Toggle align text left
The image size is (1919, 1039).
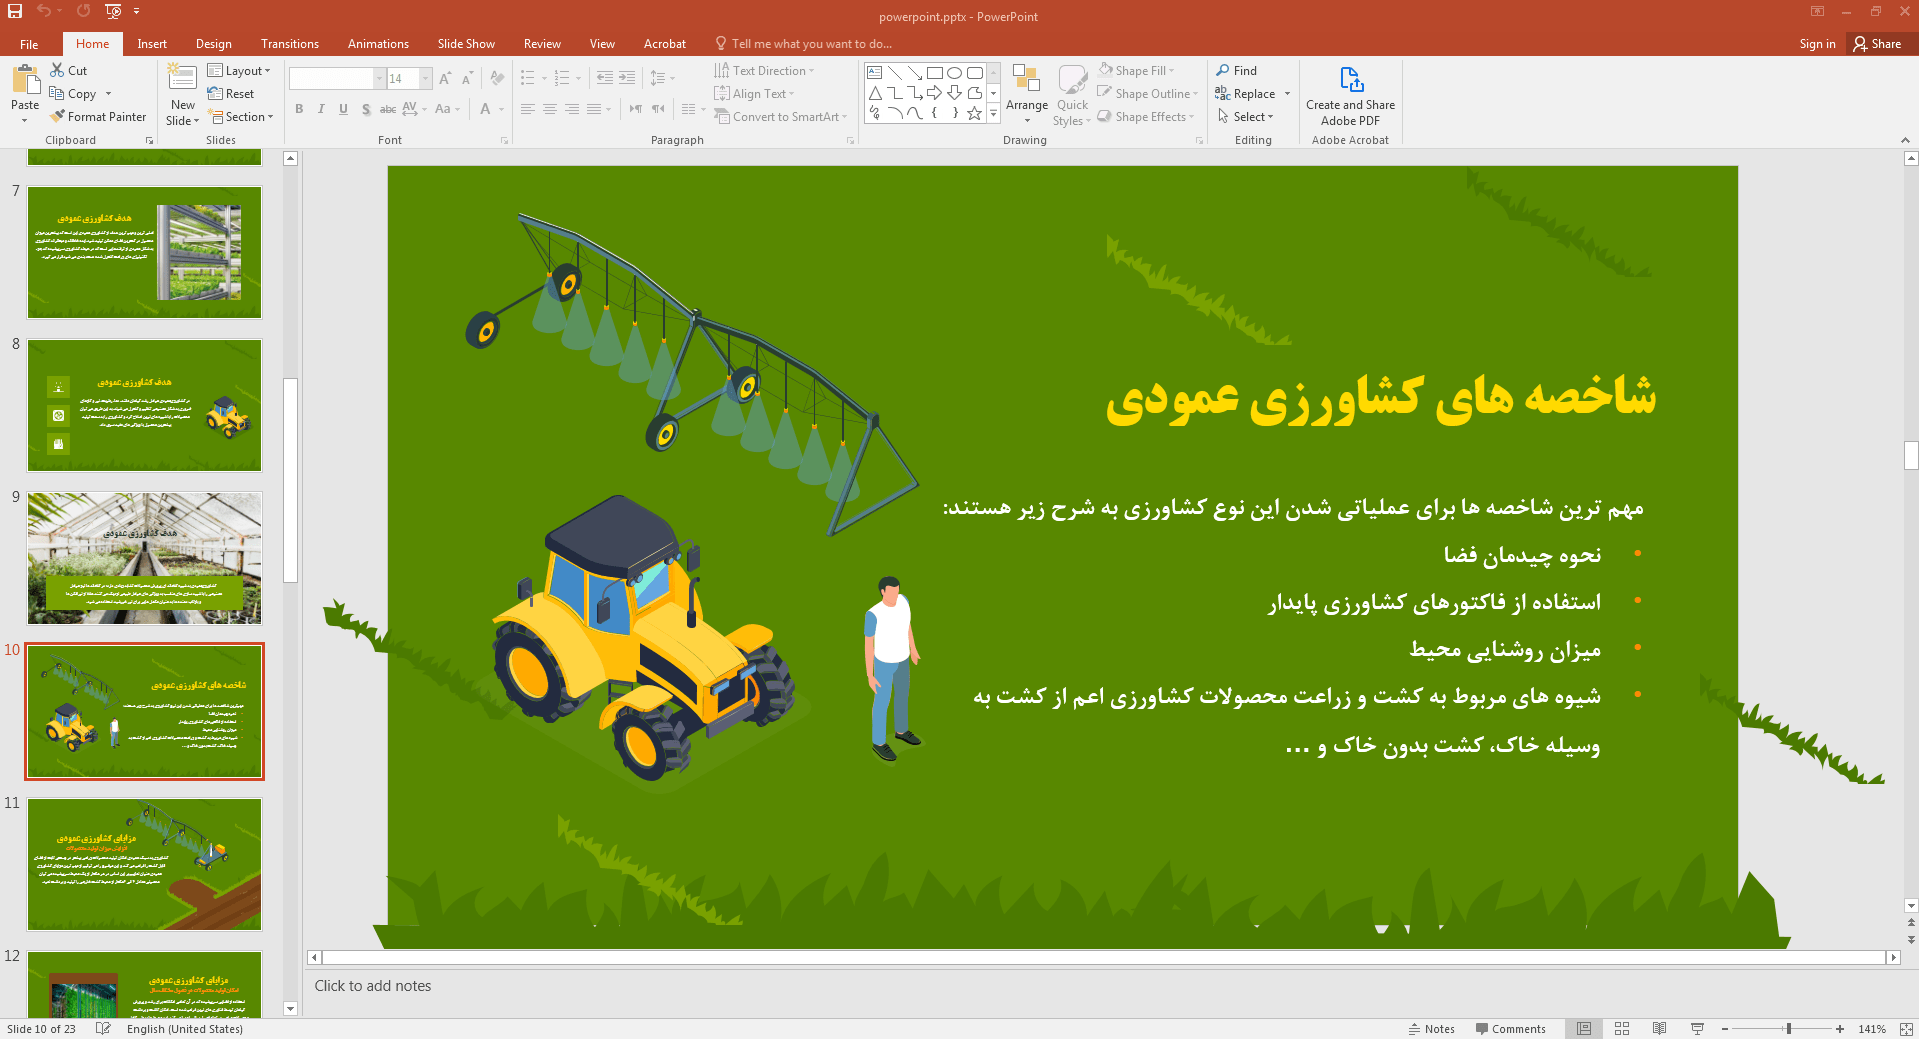click(x=528, y=109)
